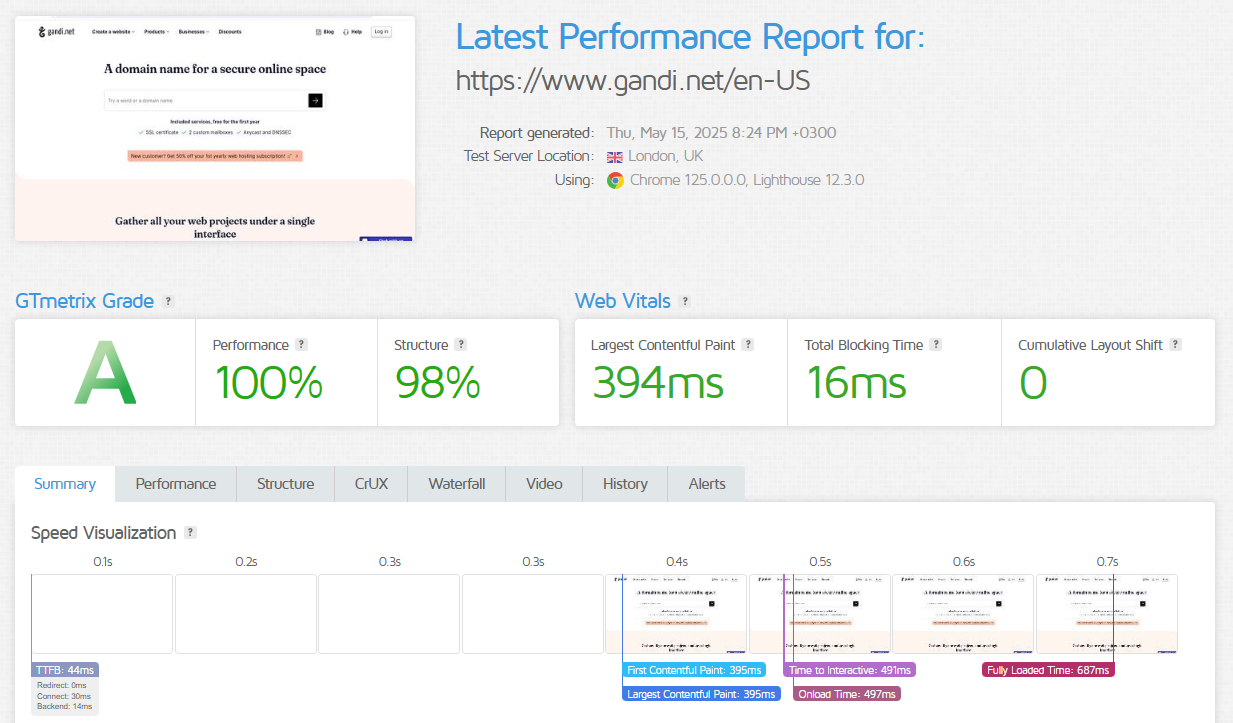
Task: Click the Cumulative Layout Shift value 0
Action: coord(1033,383)
